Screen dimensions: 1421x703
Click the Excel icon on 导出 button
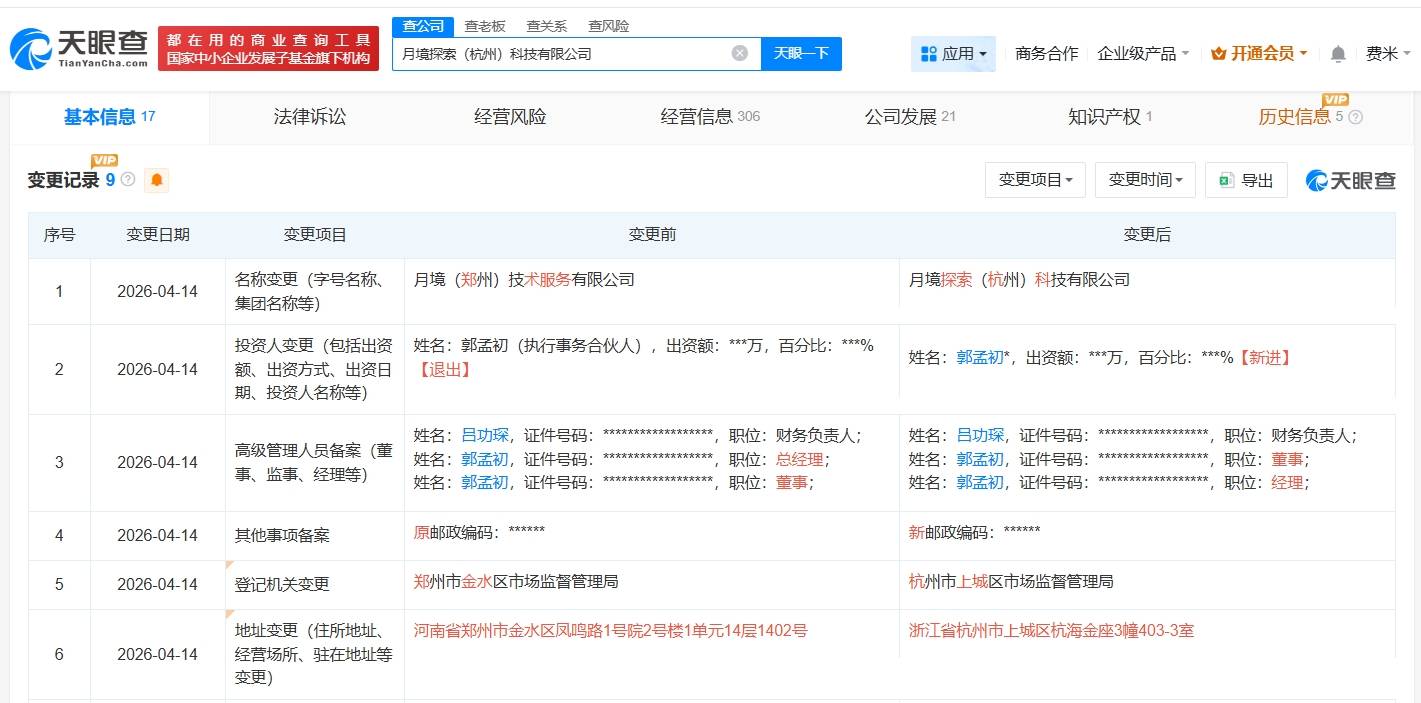(x=1226, y=180)
